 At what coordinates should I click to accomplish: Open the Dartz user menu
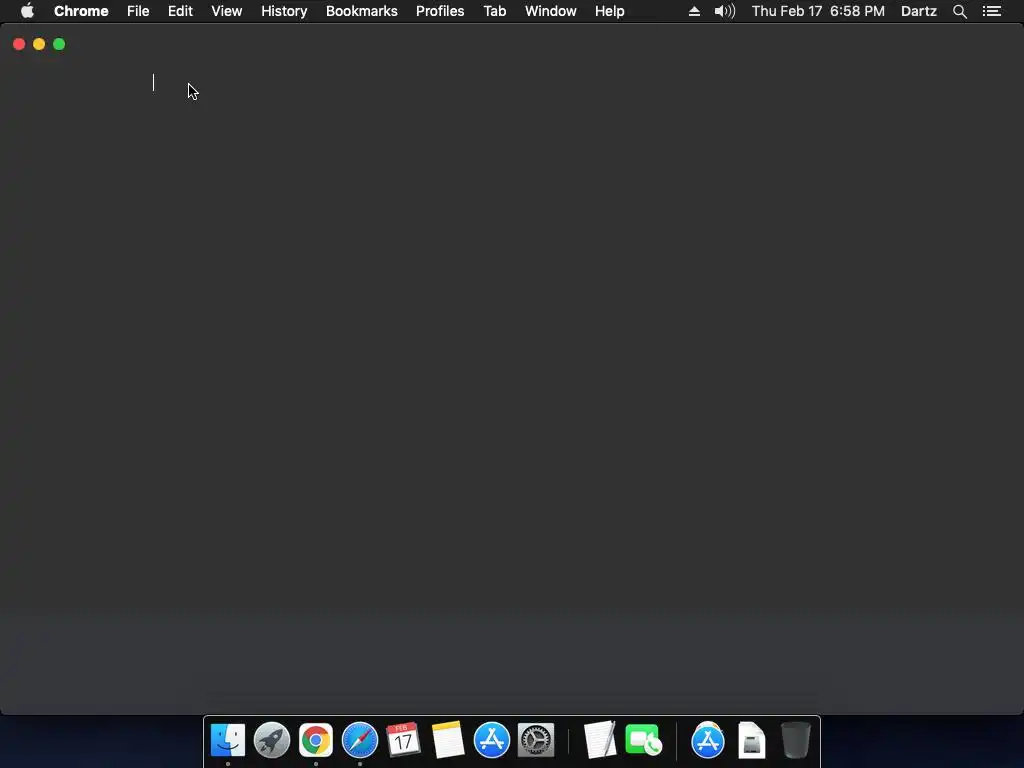tap(918, 11)
